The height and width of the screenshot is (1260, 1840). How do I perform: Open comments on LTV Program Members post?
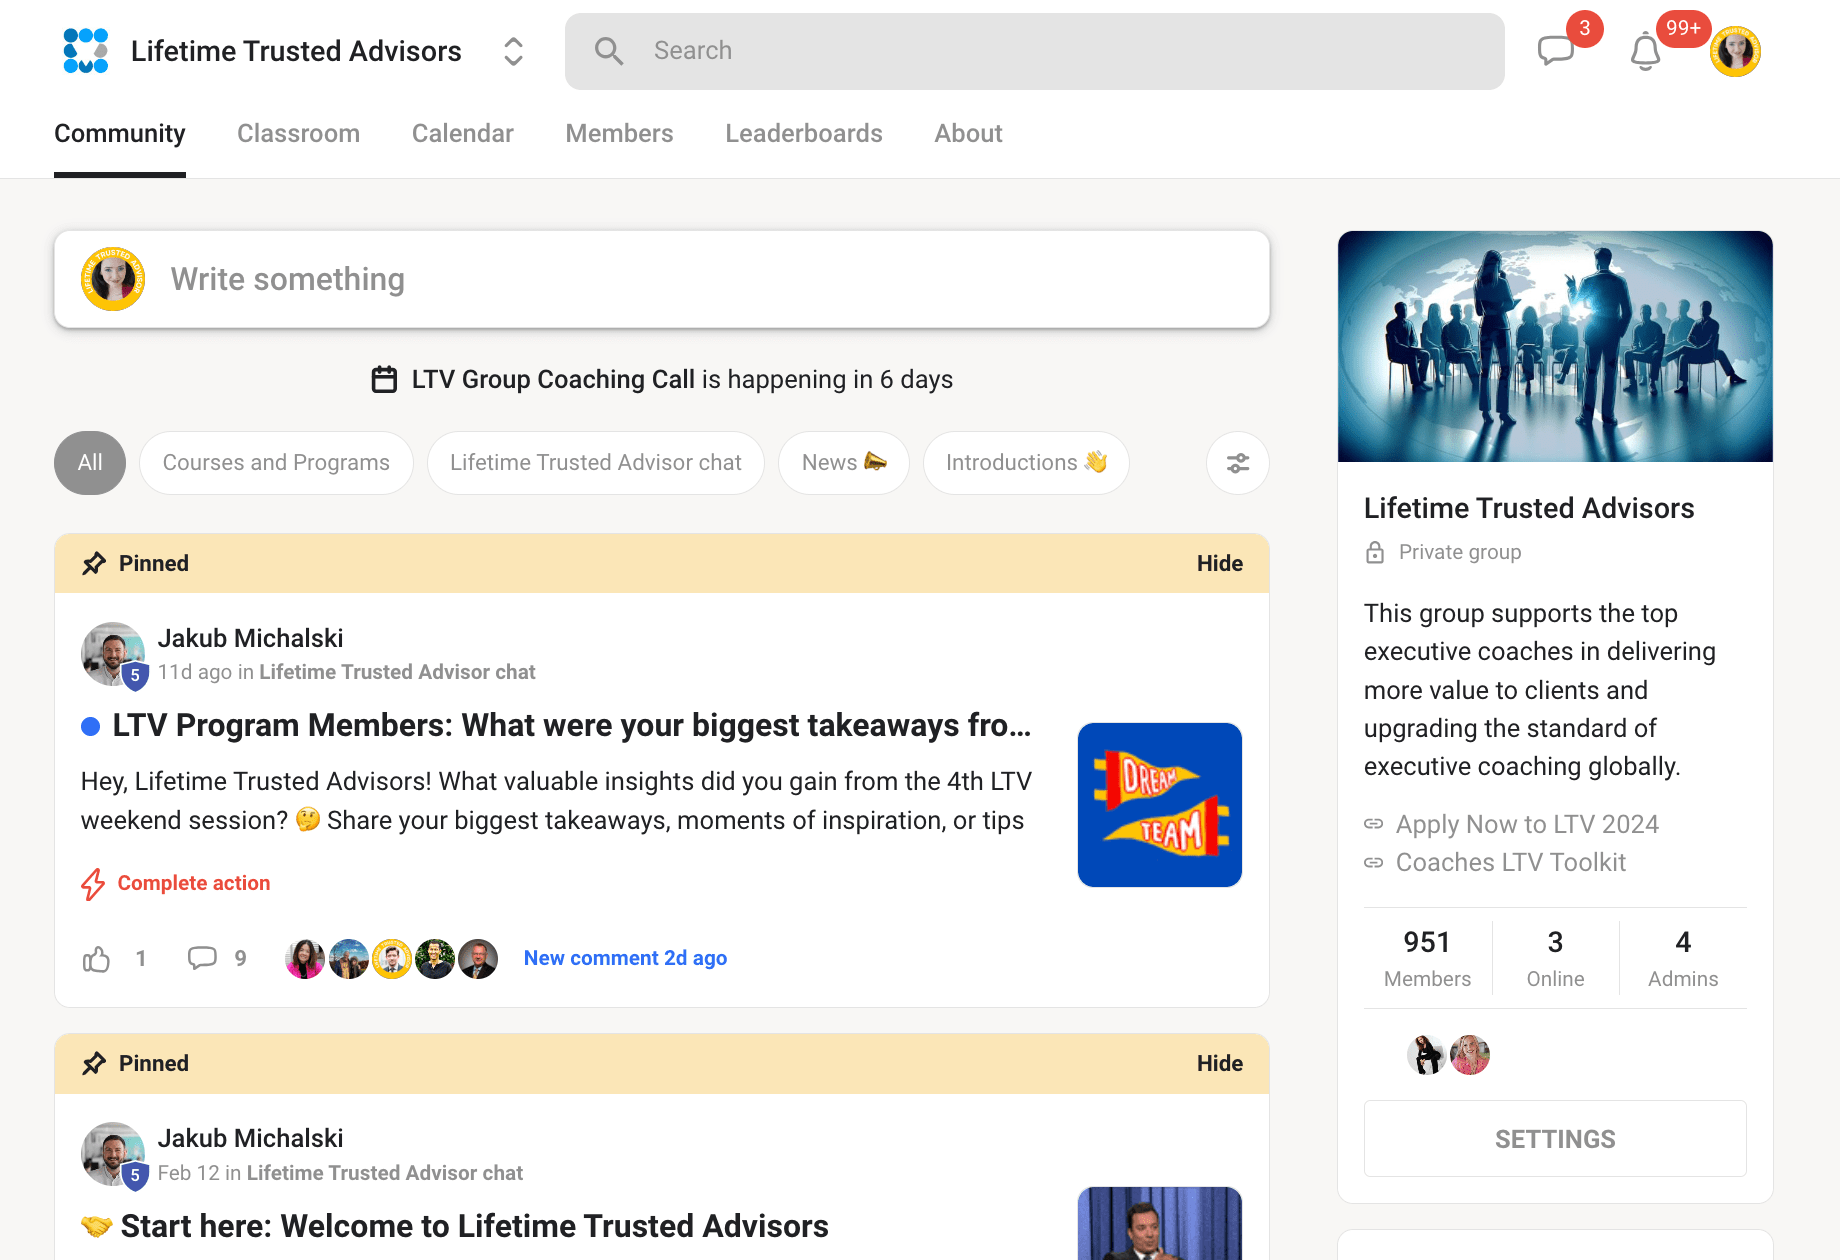pos(202,958)
